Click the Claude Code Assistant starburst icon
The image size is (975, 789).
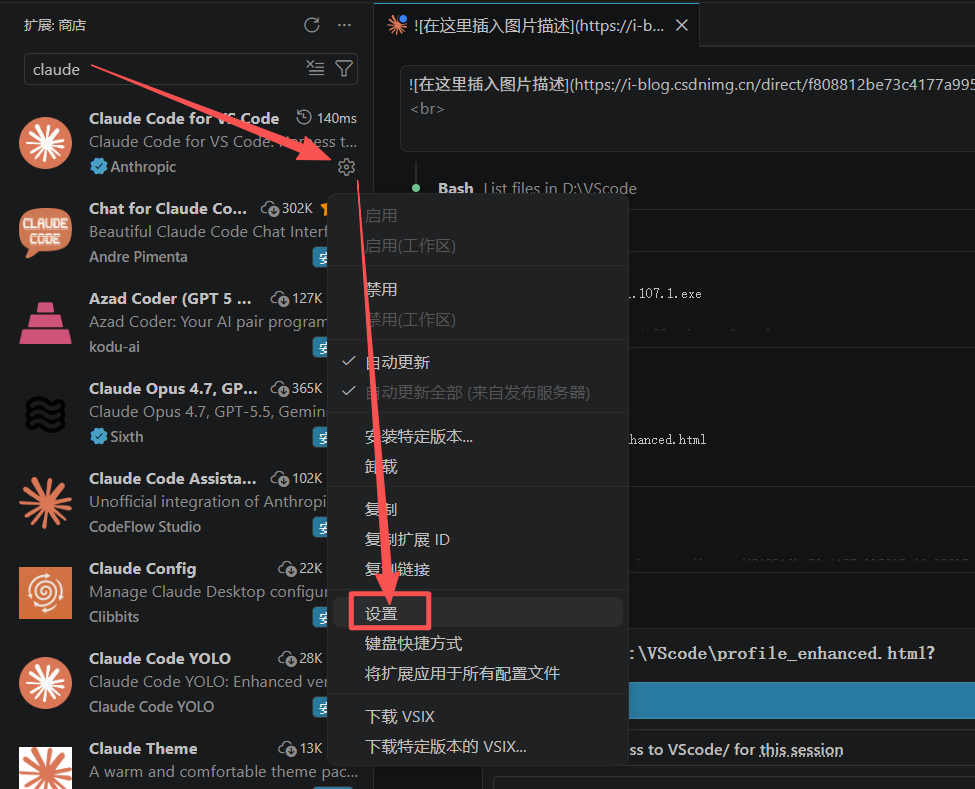[45, 503]
